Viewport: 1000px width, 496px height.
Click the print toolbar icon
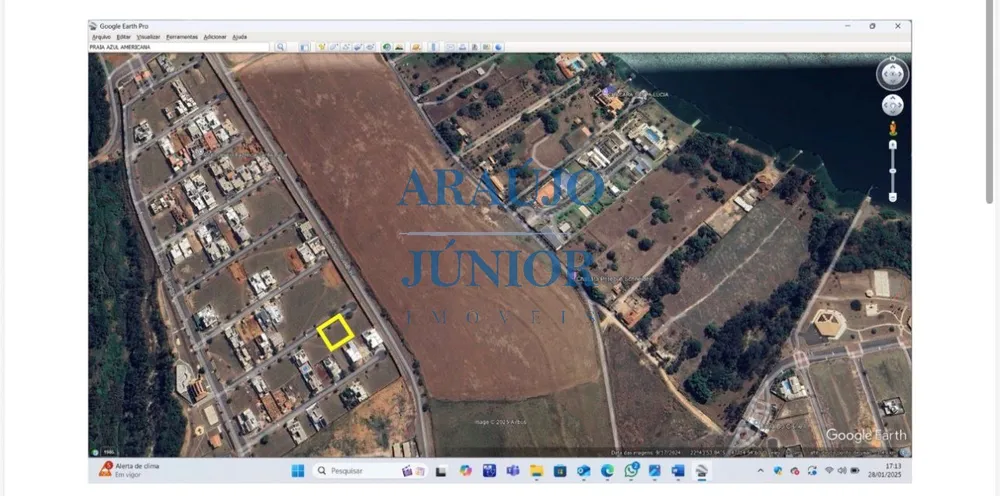click(x=462, y=47)
